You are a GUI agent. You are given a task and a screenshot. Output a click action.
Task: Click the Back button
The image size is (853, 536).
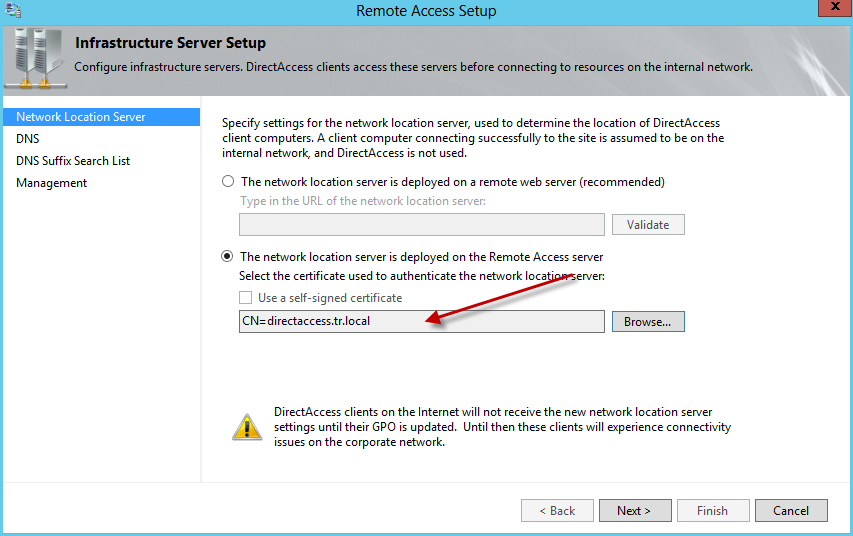557,511
